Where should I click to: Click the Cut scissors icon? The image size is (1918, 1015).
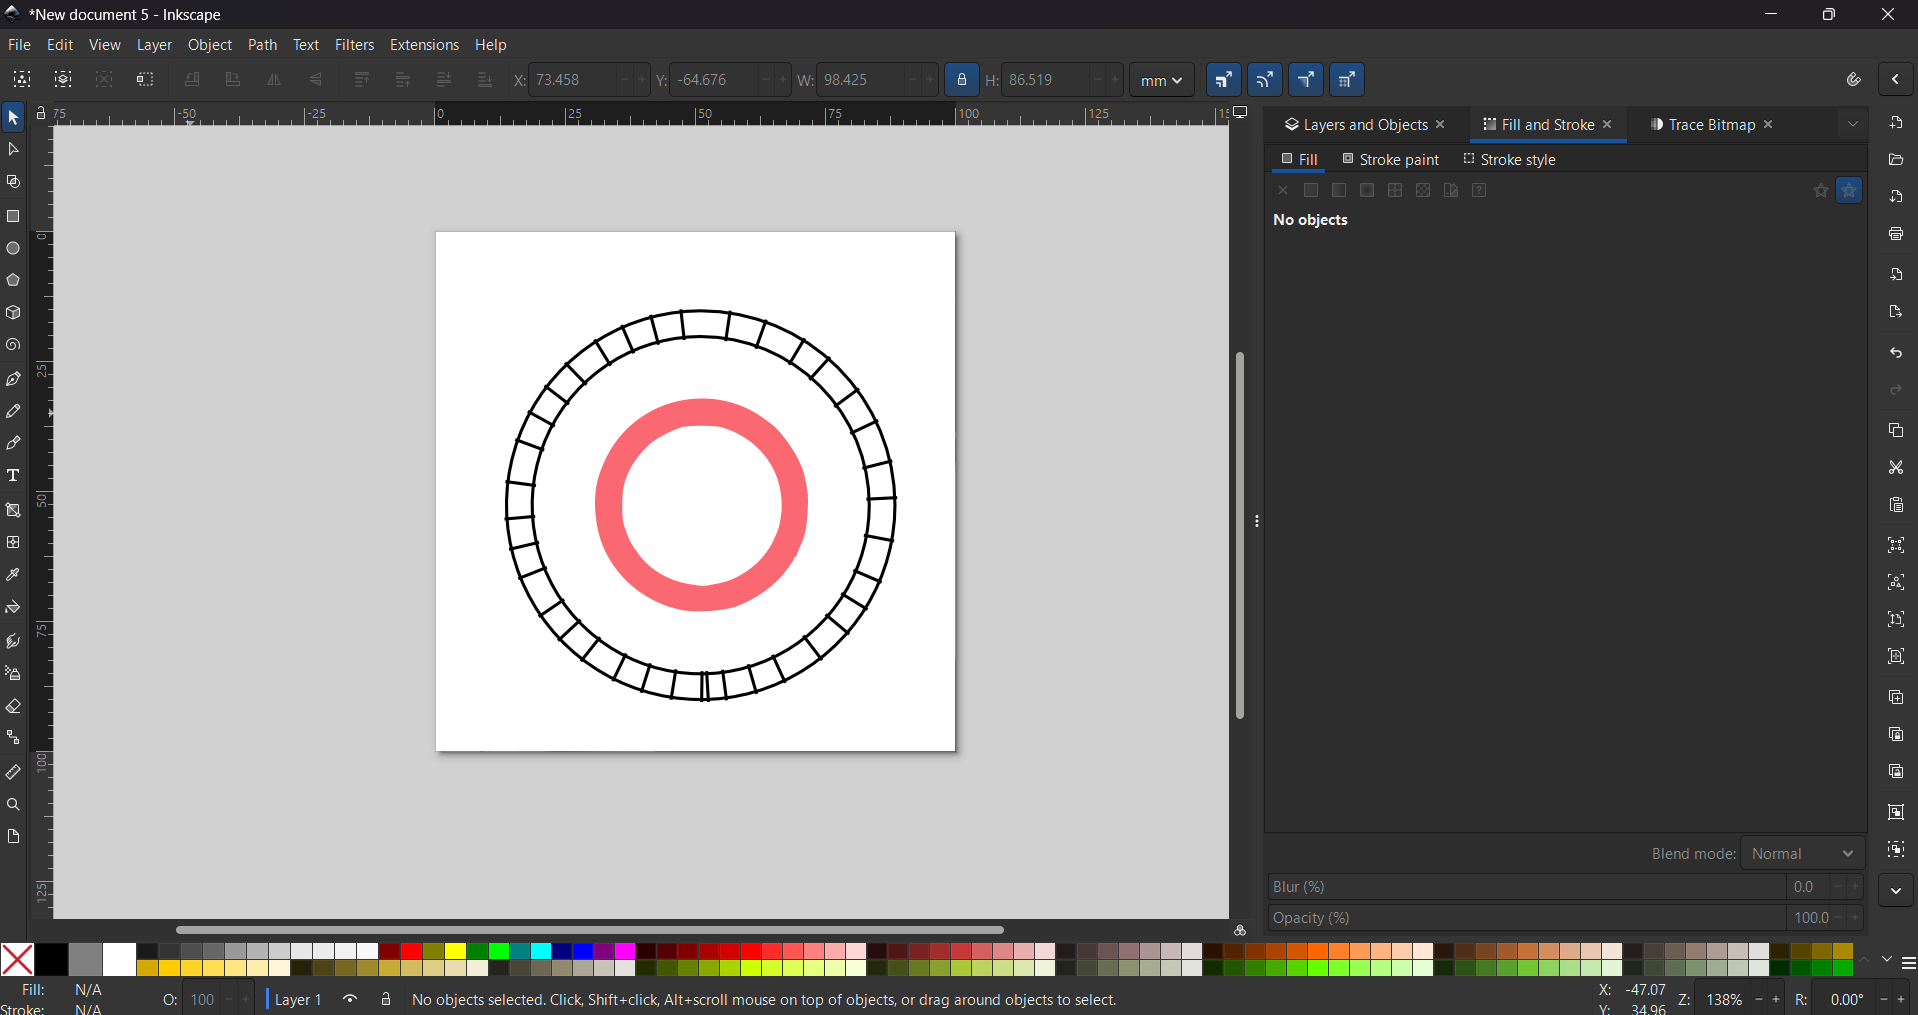(x=1896, y=467)
